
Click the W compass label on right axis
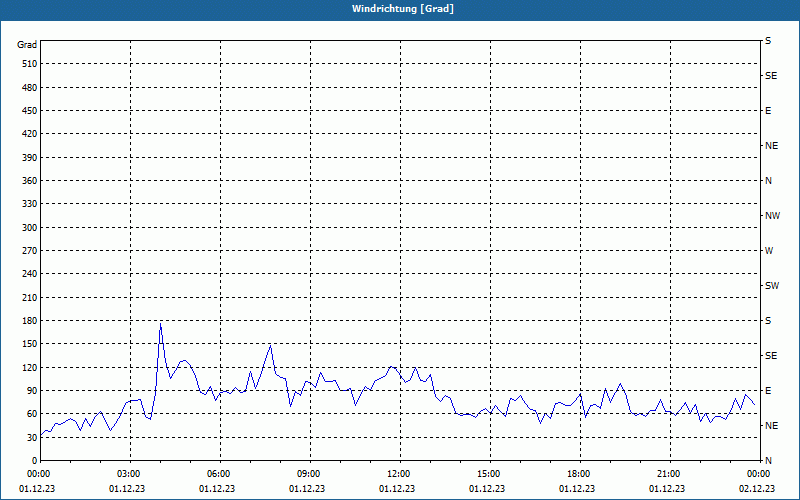coord(769,251)
